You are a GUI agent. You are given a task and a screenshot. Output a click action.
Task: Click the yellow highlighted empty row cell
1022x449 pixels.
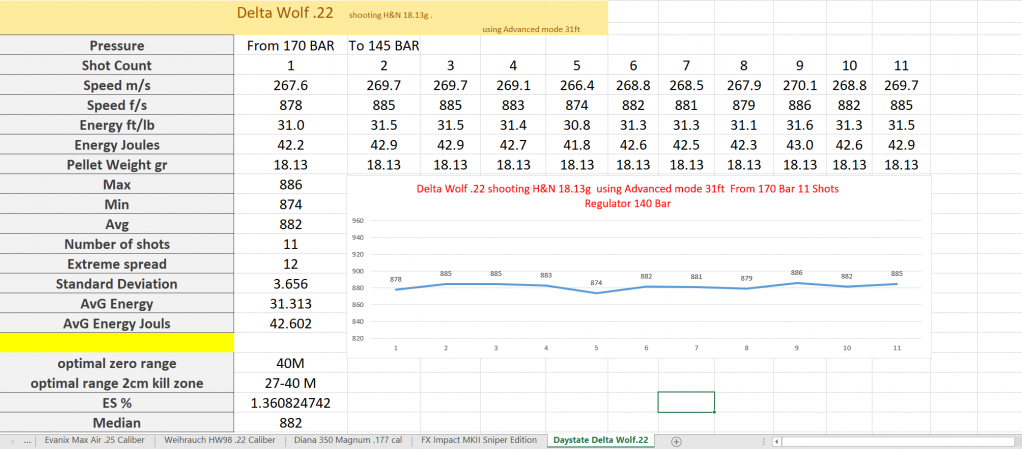tap(117, 343)
